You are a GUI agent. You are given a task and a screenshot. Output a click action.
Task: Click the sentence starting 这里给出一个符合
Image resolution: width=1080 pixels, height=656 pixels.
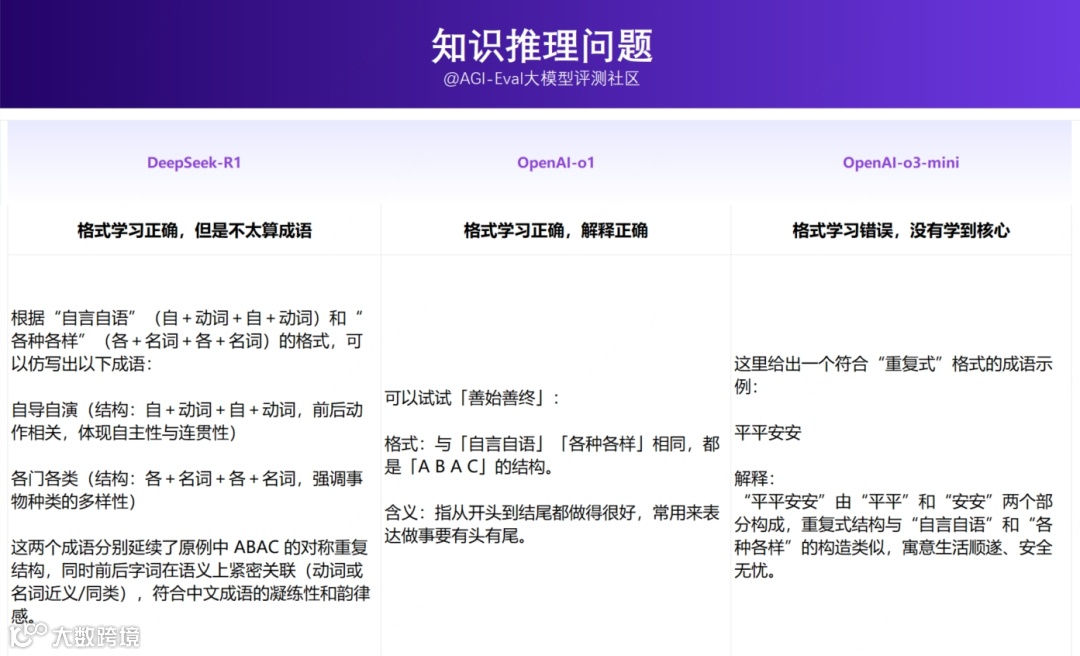point(893,375)
